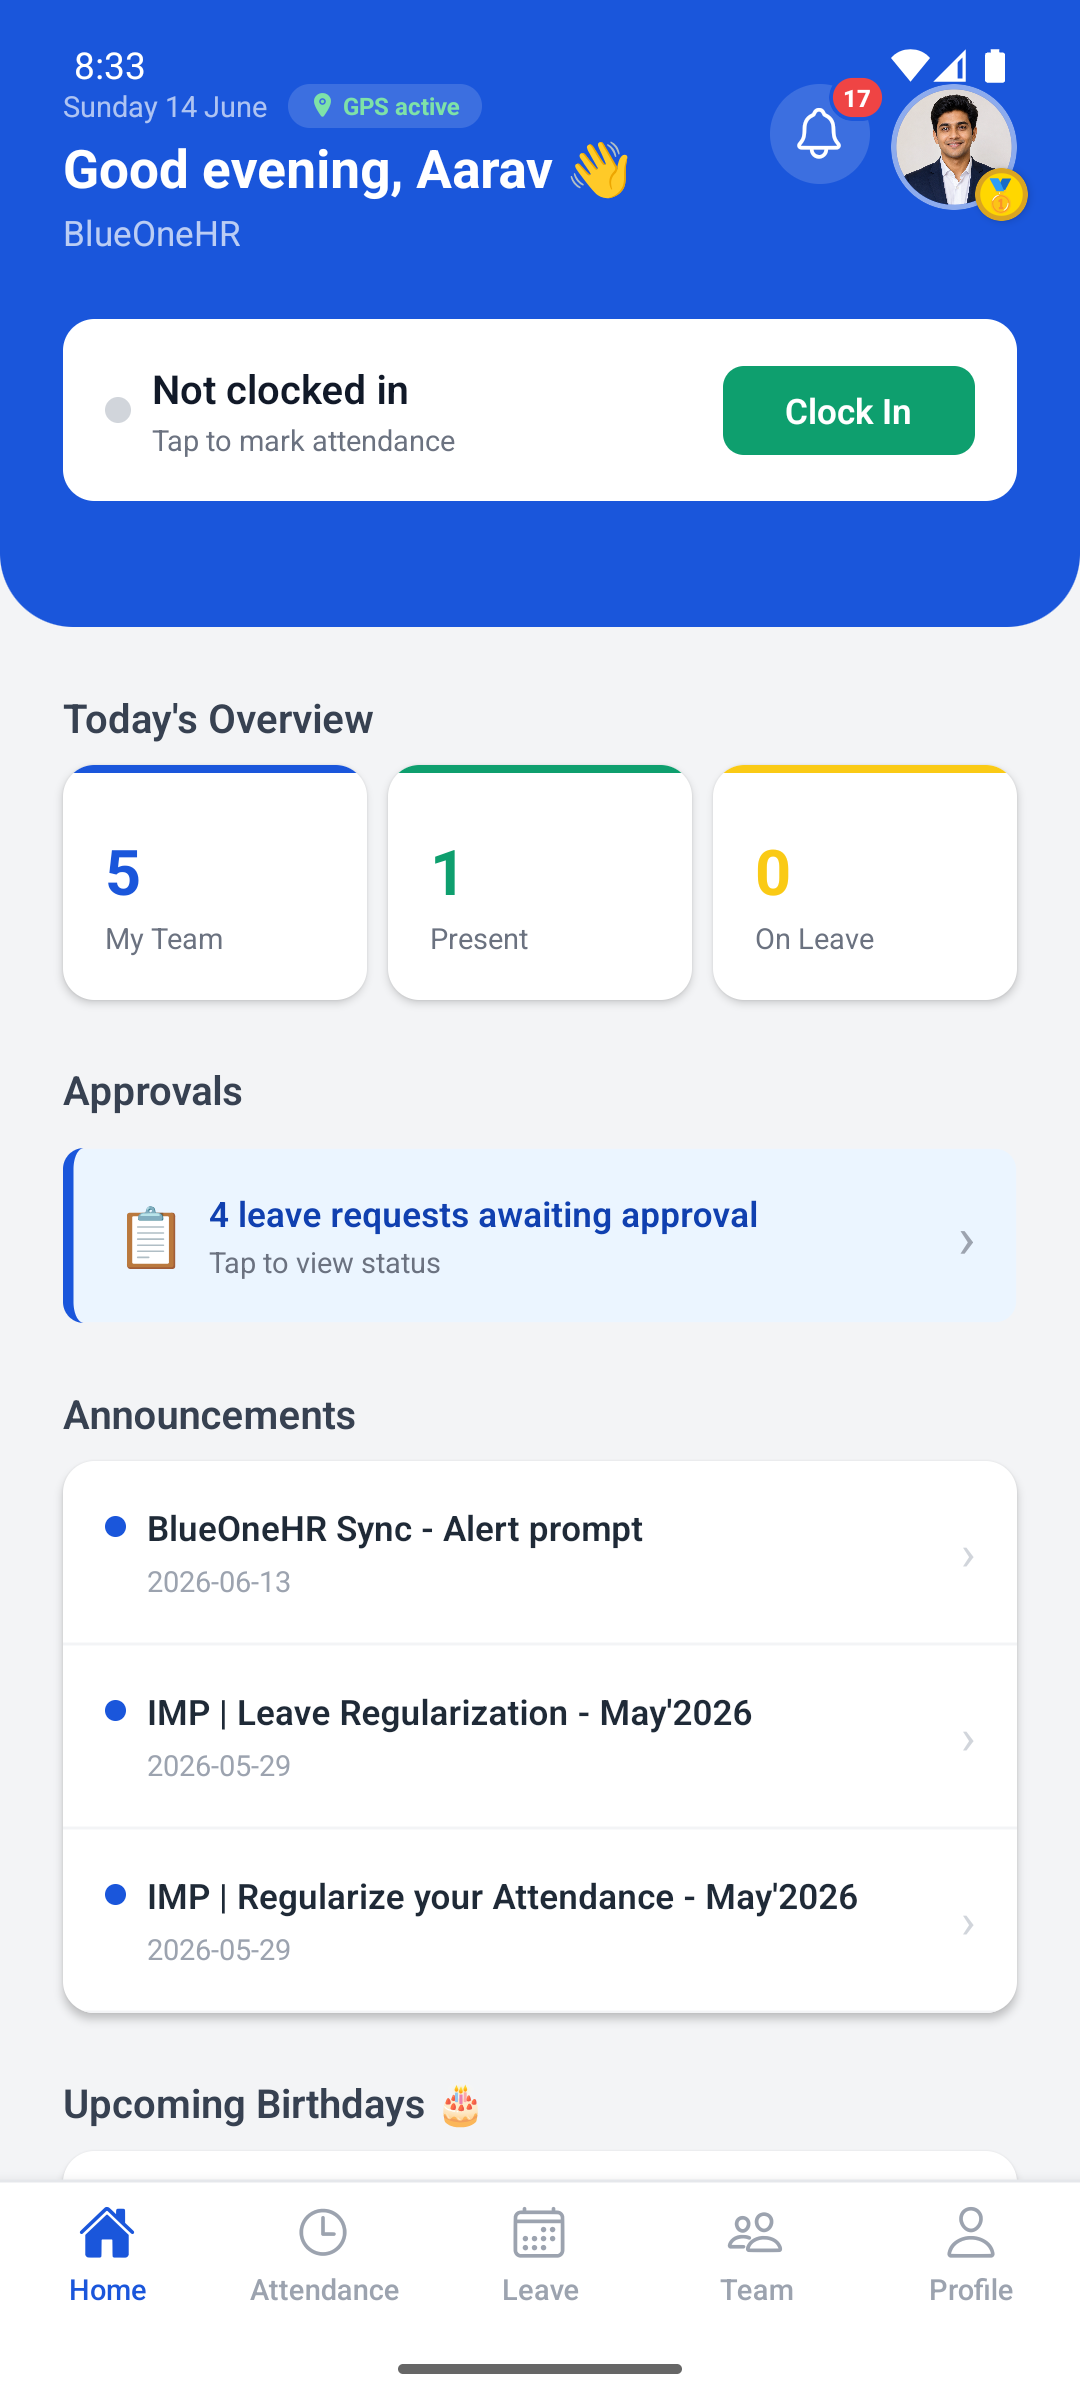1080x2400 pixels.
Task: Open the Present count card
Action: (540, 883)
